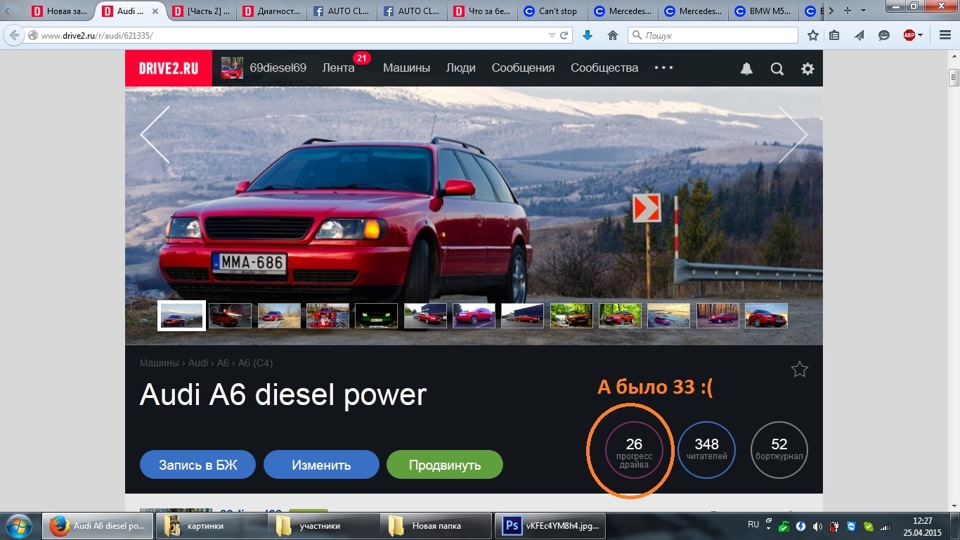Open 69diesel69 profile avatar
This screenshot has width=960, height=540.
(x=231, y=68)
